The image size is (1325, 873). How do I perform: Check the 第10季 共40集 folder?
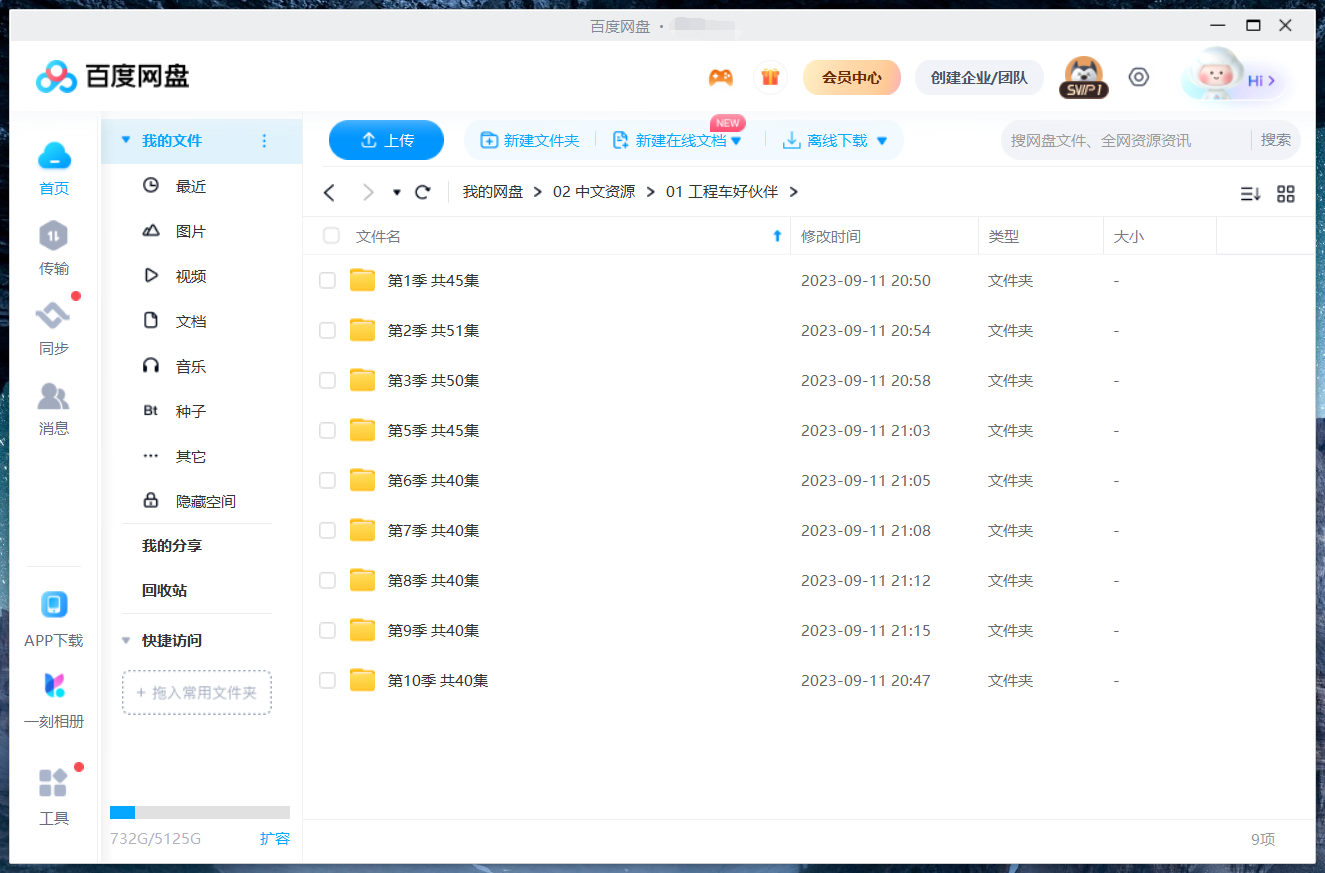327,680
